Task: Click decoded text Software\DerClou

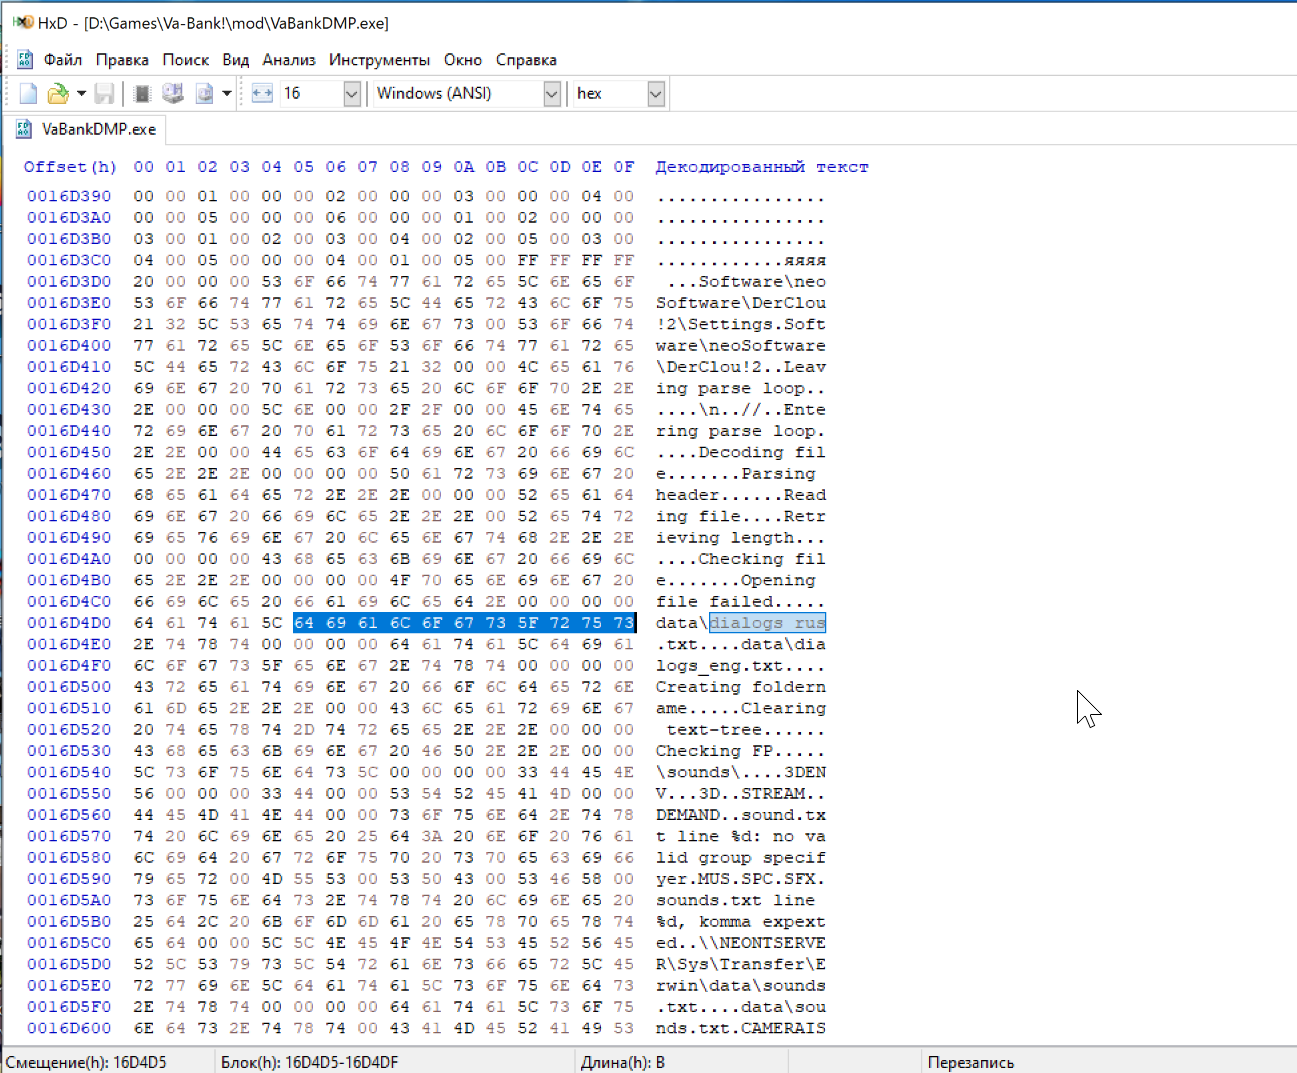Action: point(741,302)
